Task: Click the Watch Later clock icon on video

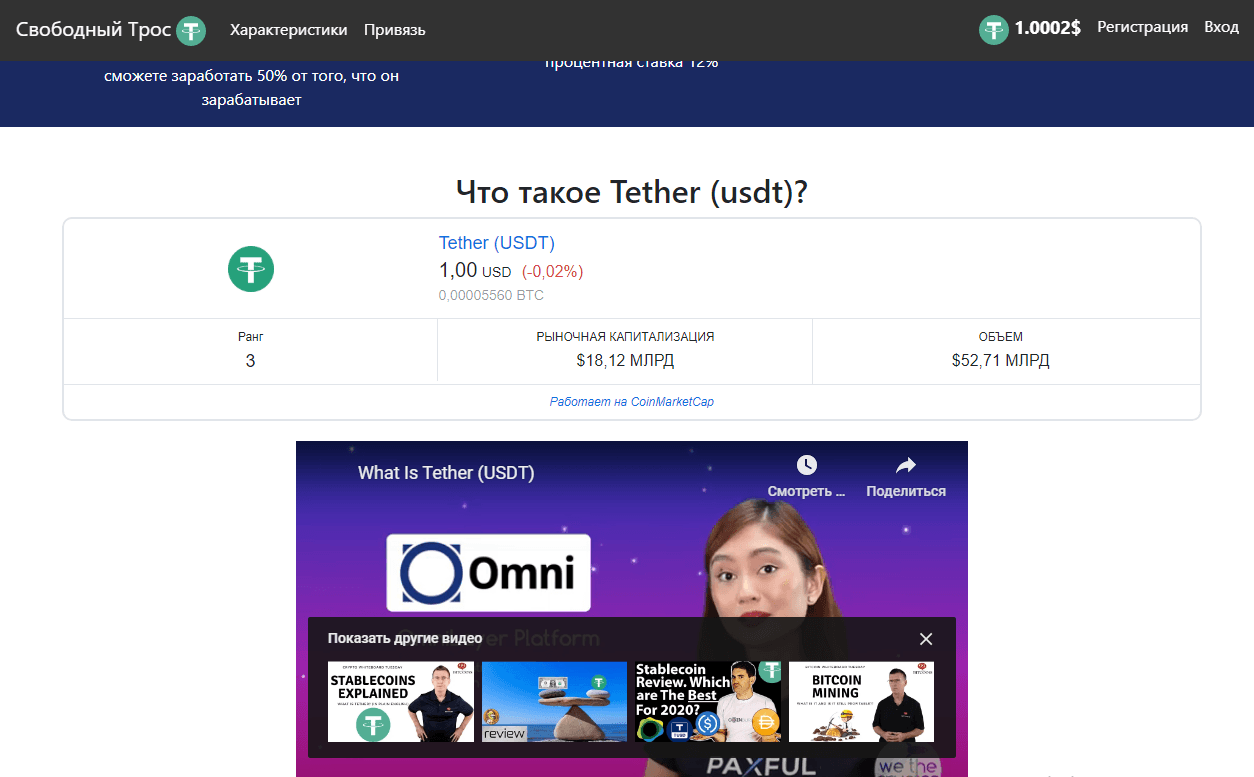Action: pos(806,465)
